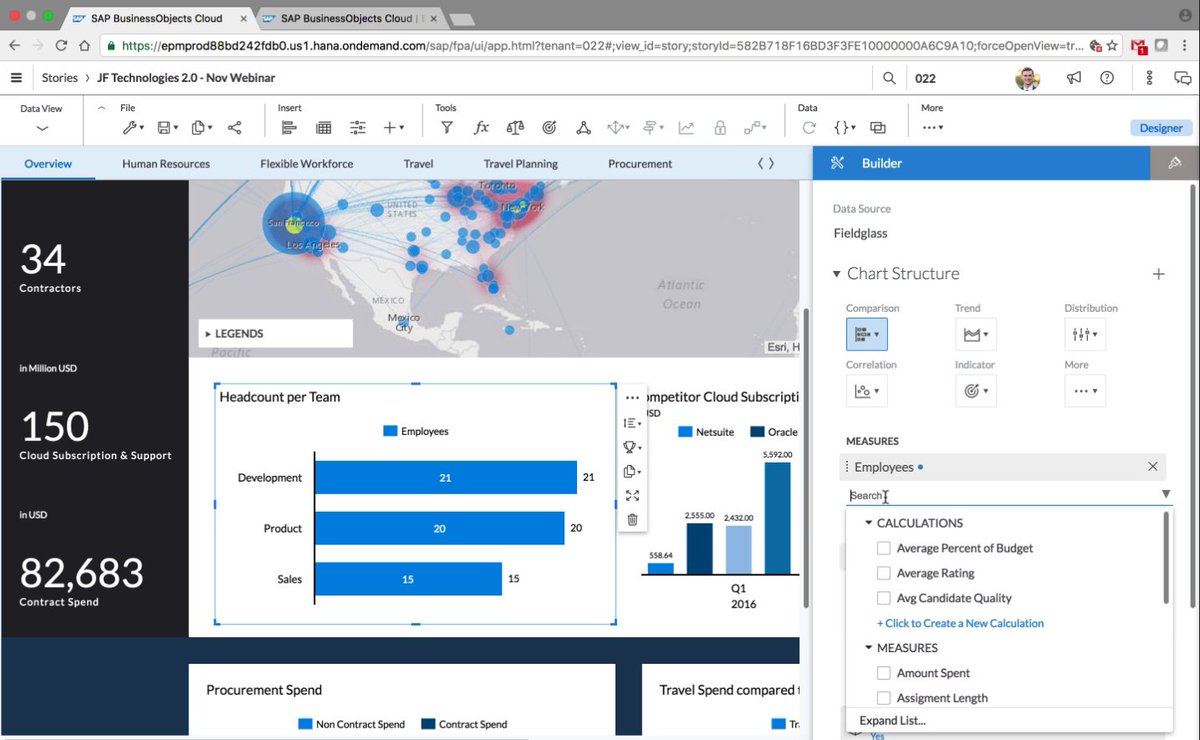Image resolution: width=1200 pixels, height=740 pixels.
Task: Click the plus next to Chart Structure
Action: 1158,274
